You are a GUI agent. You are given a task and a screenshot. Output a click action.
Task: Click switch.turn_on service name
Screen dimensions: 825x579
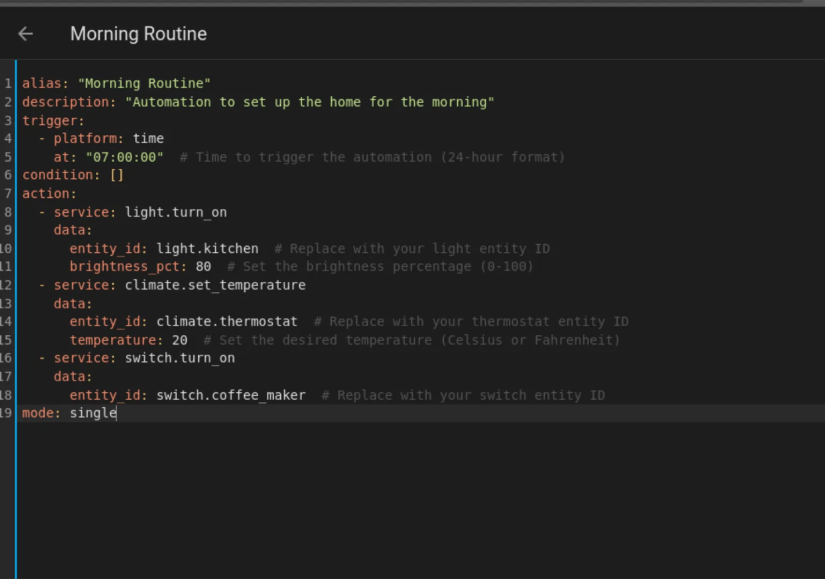179,358
